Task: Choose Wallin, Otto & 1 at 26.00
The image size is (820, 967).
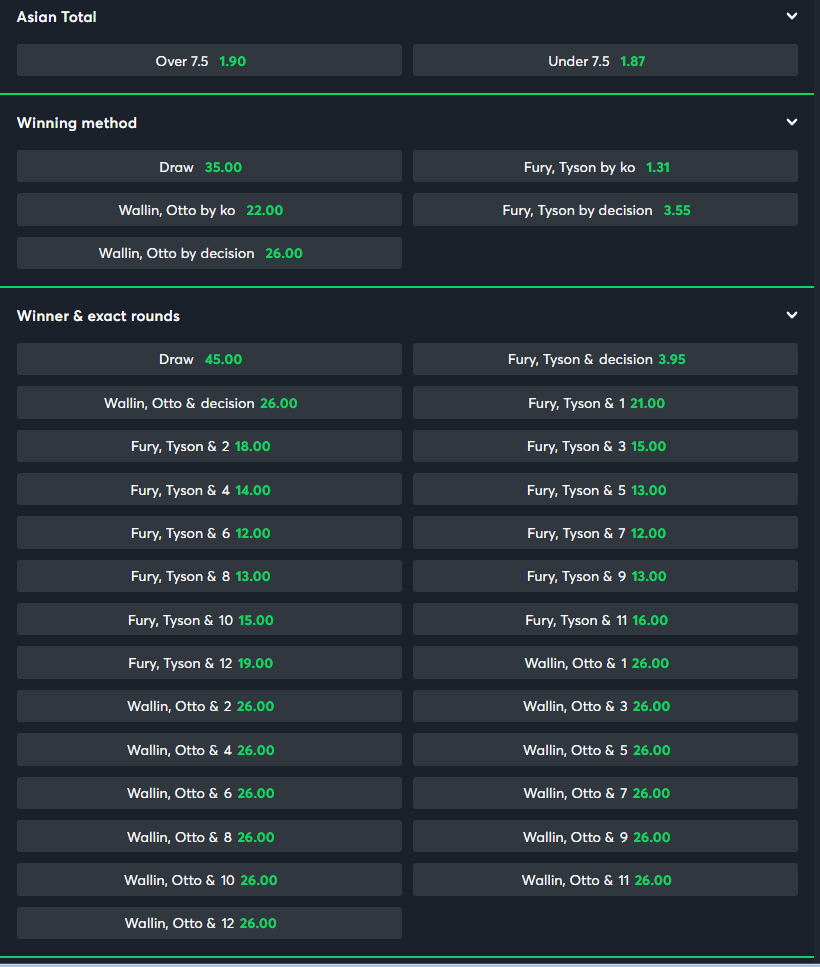Action: [605, 663]
